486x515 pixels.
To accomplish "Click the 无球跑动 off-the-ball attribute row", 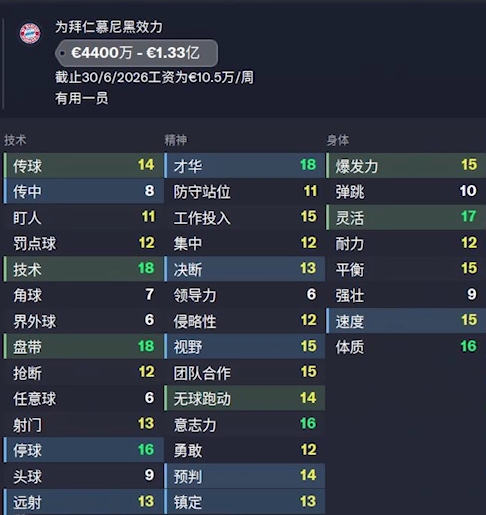I will pyautogui.click(x=244, y=398).
